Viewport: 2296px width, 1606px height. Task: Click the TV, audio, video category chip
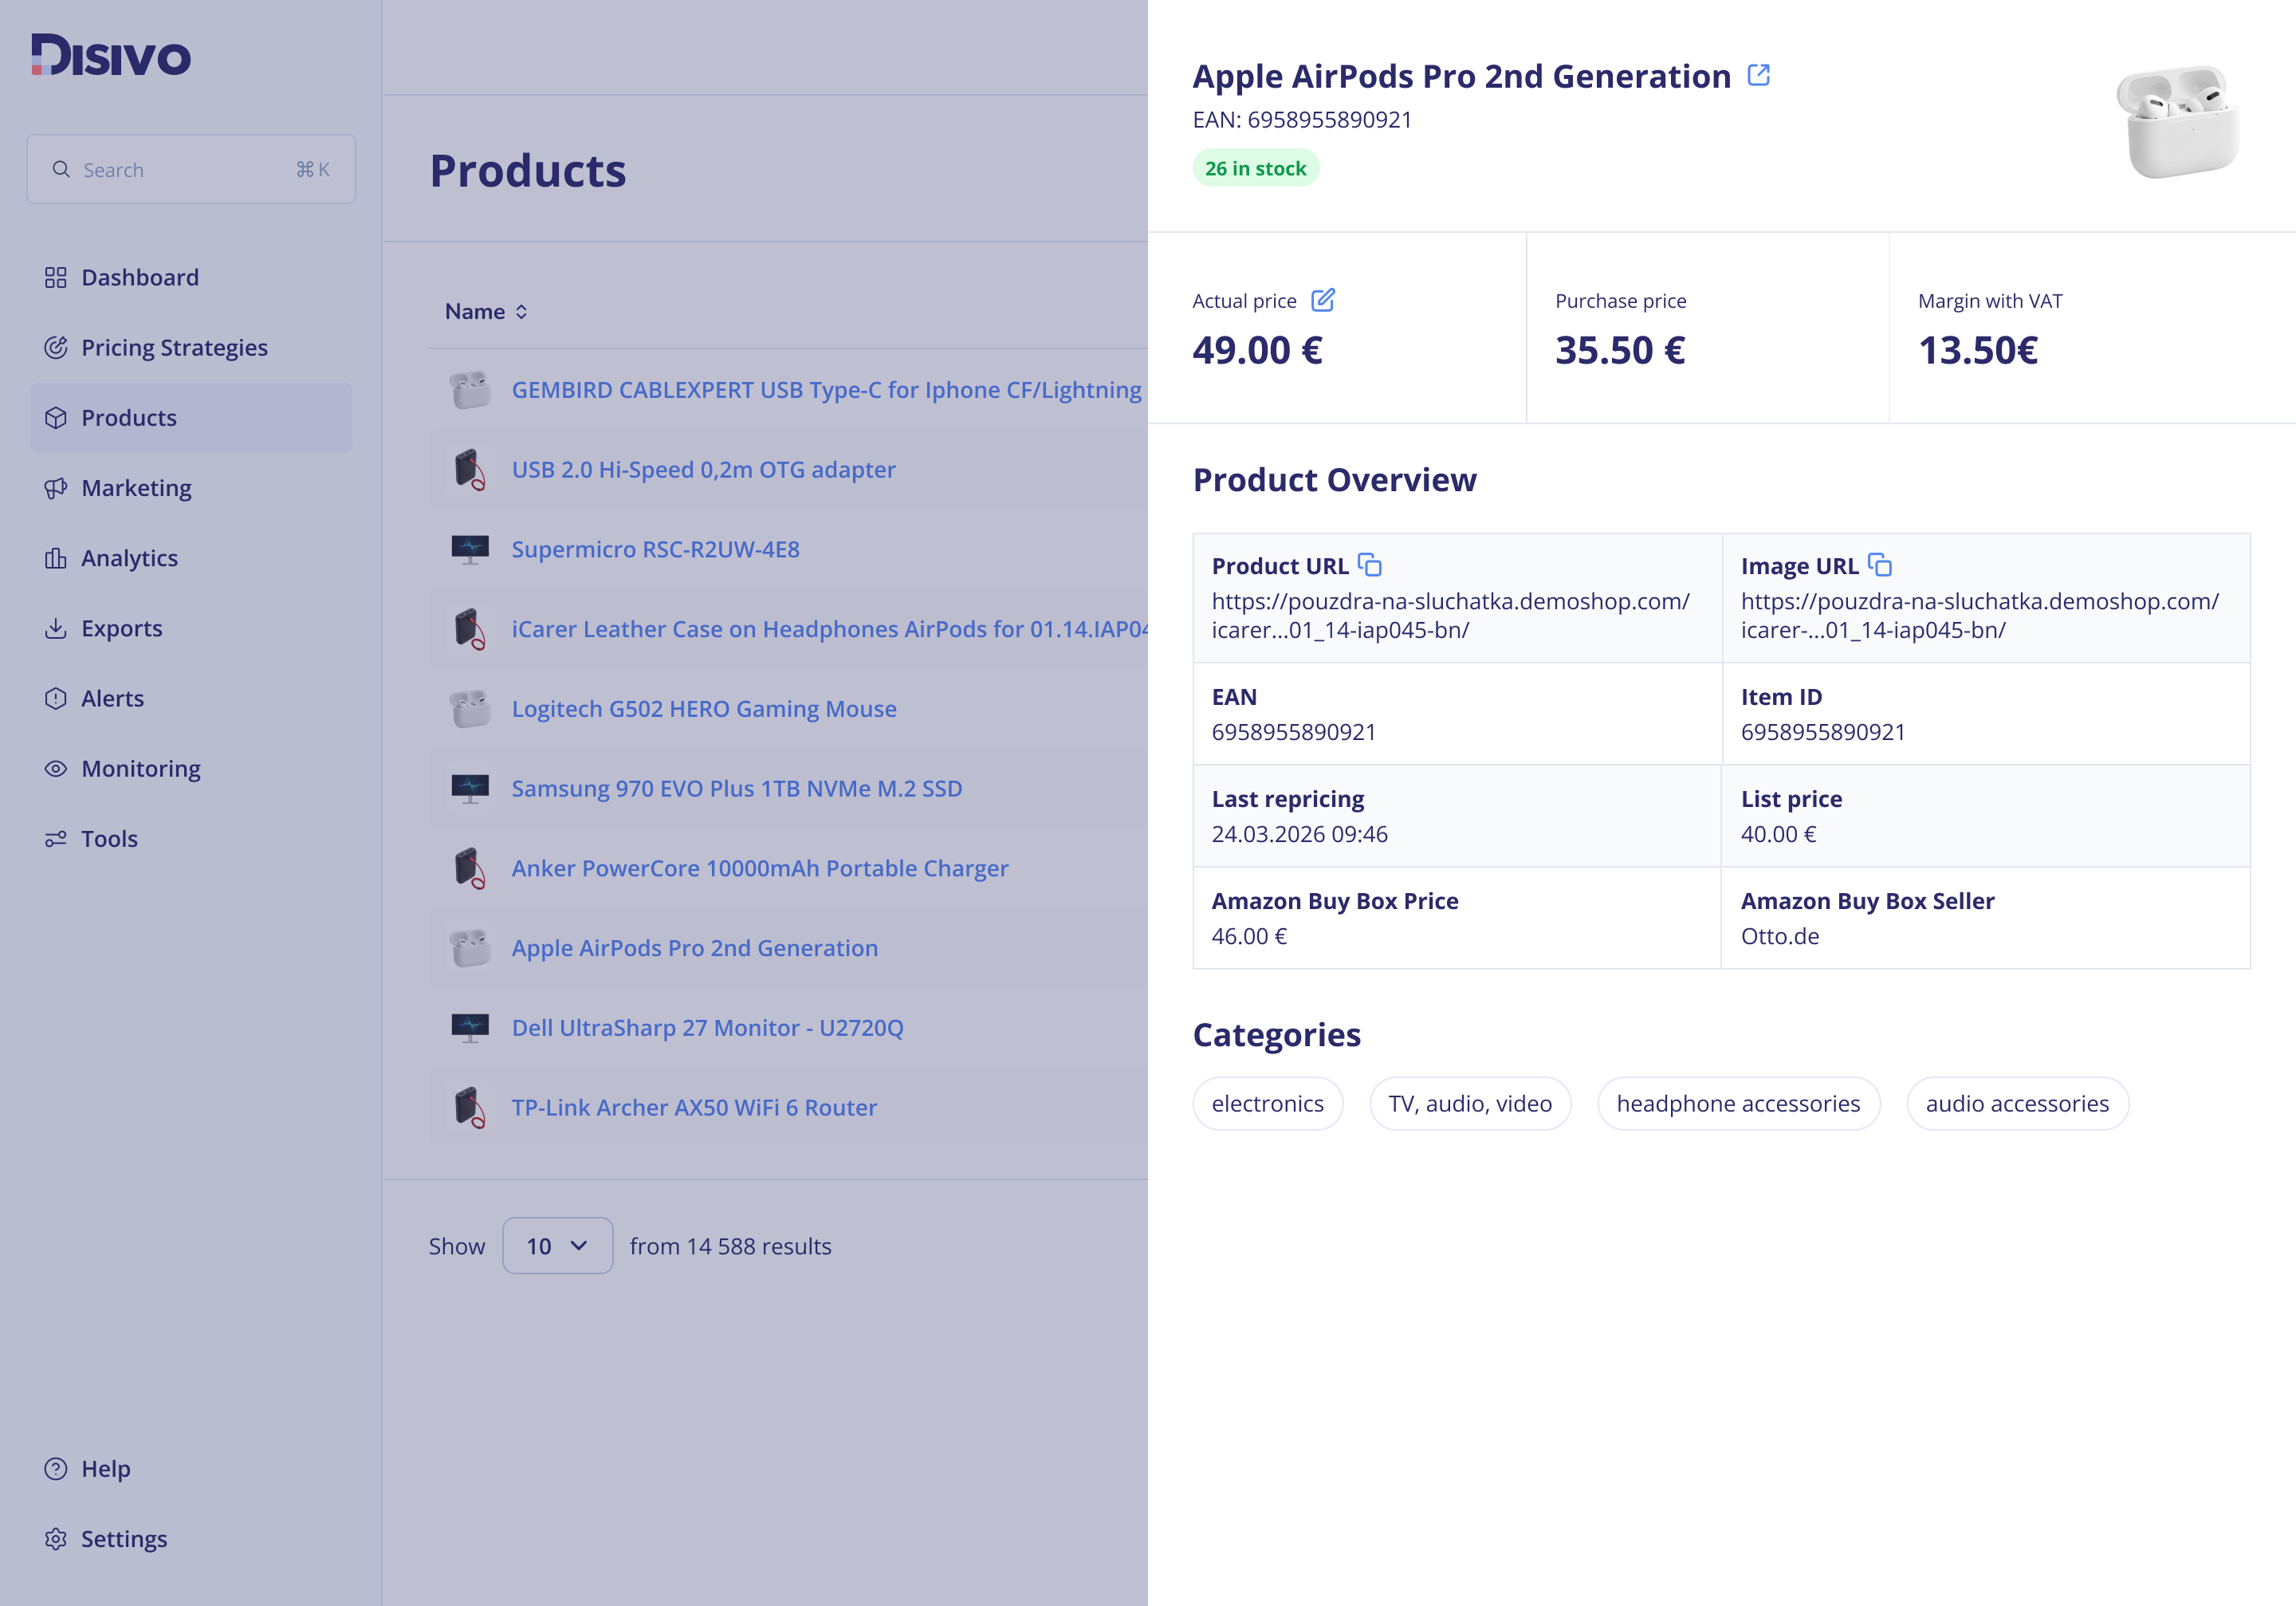pyautogui.click(x=1470, y=1103)
